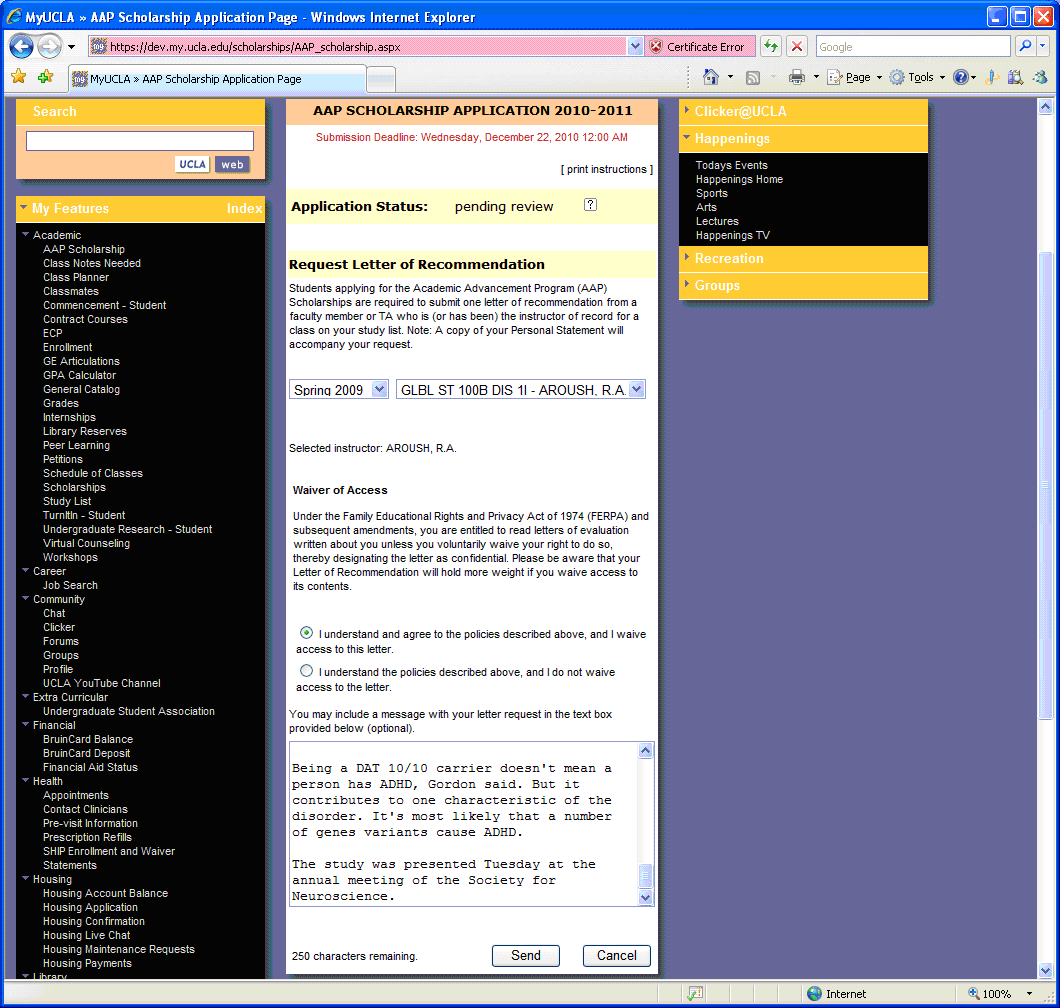
Task: Click the application status help question icon
Action: pos(590,205)
